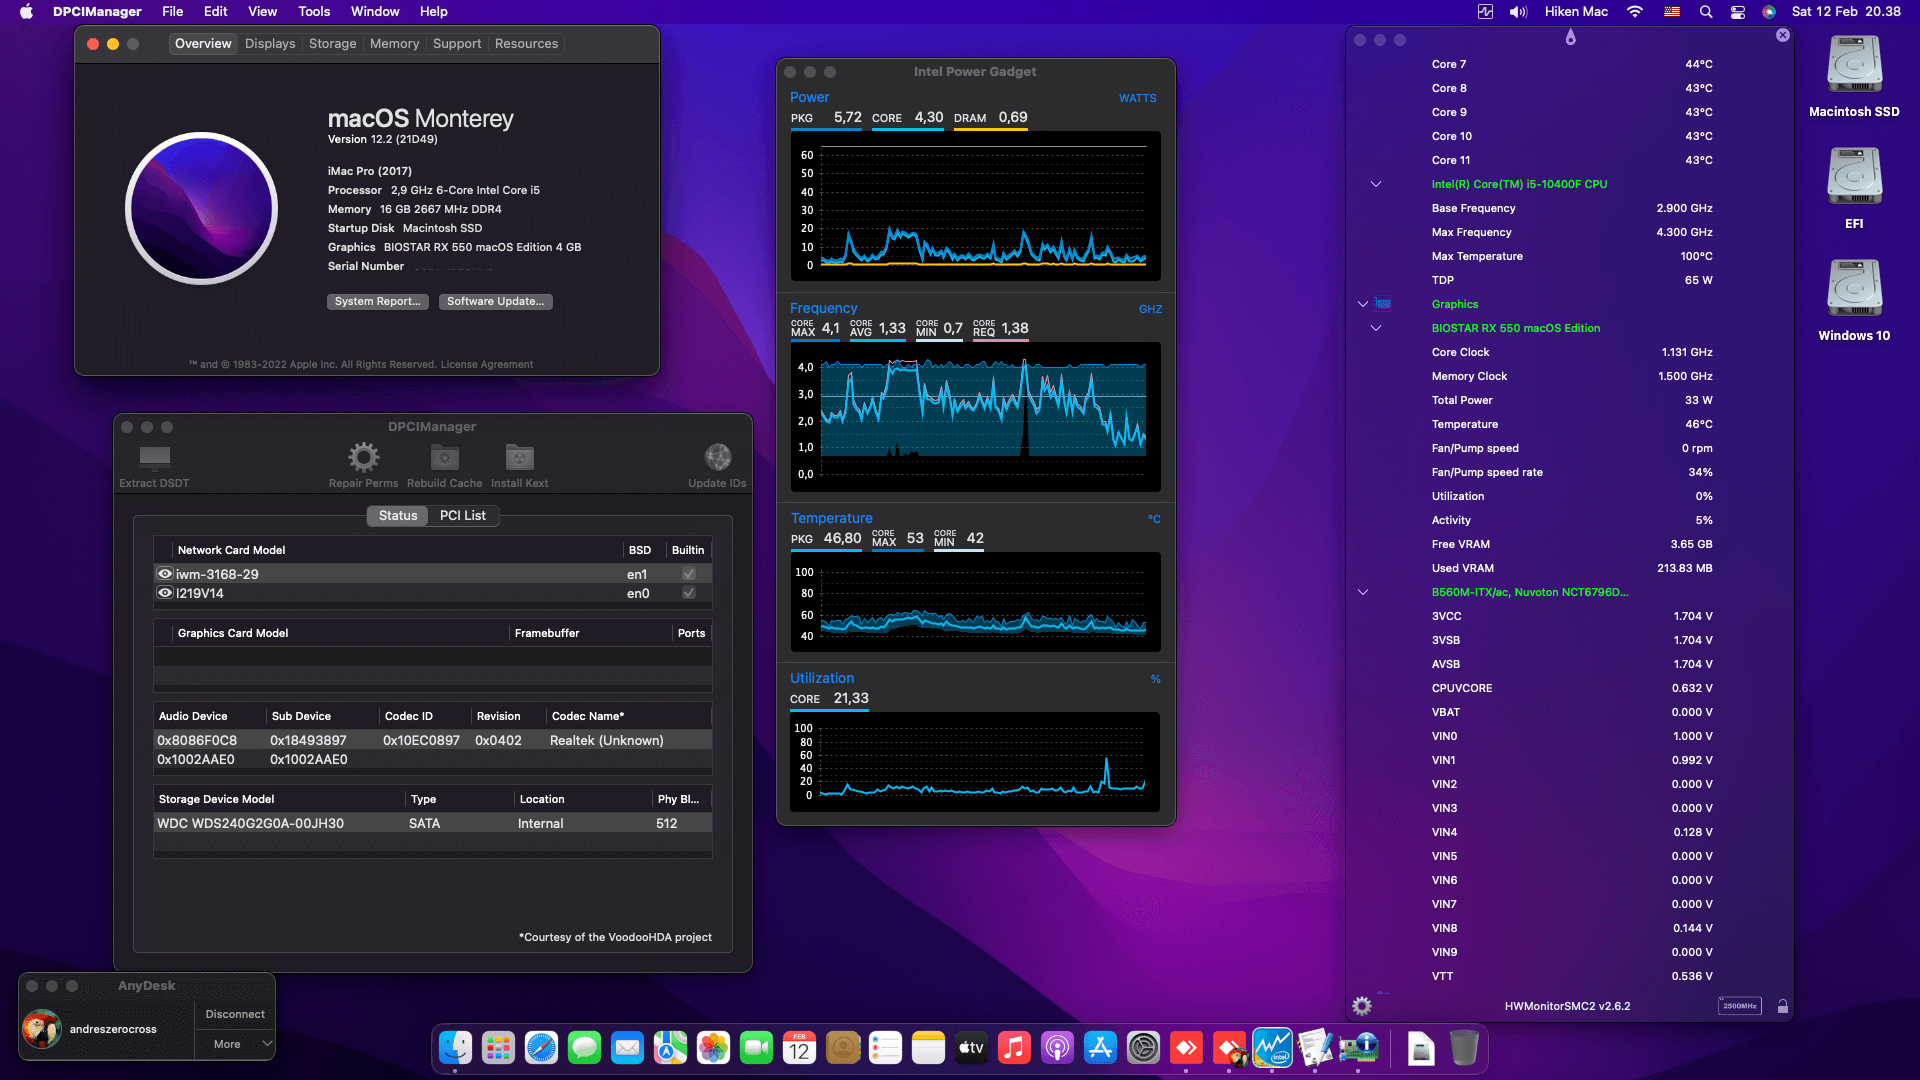Collapse the Intel Core i5-10400F CPU section

1375,184
